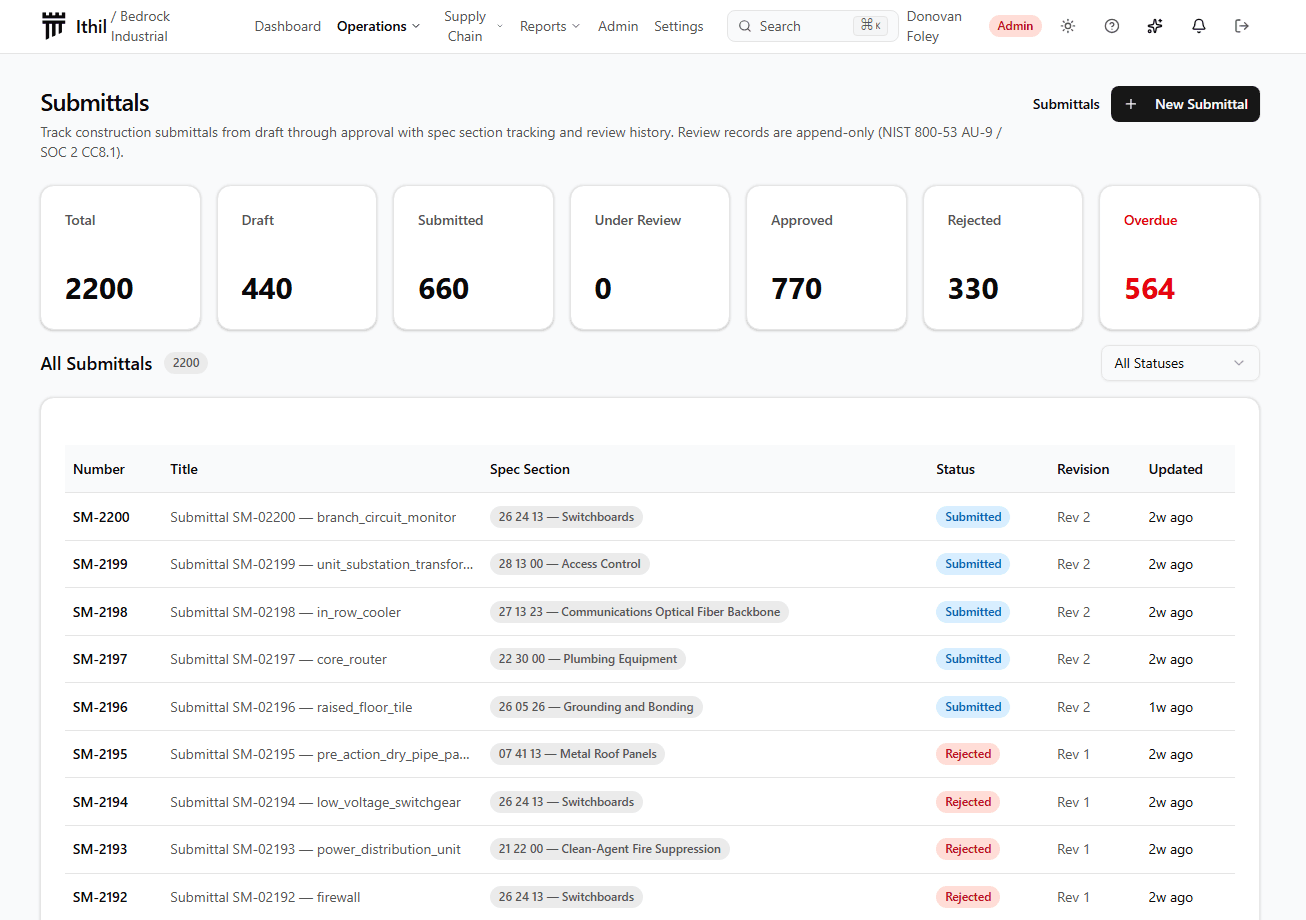Click the branch_circuit_monitor submittal title
Image resolution: width=1306 pixels, height=920 pixels.
click(313, 517)
